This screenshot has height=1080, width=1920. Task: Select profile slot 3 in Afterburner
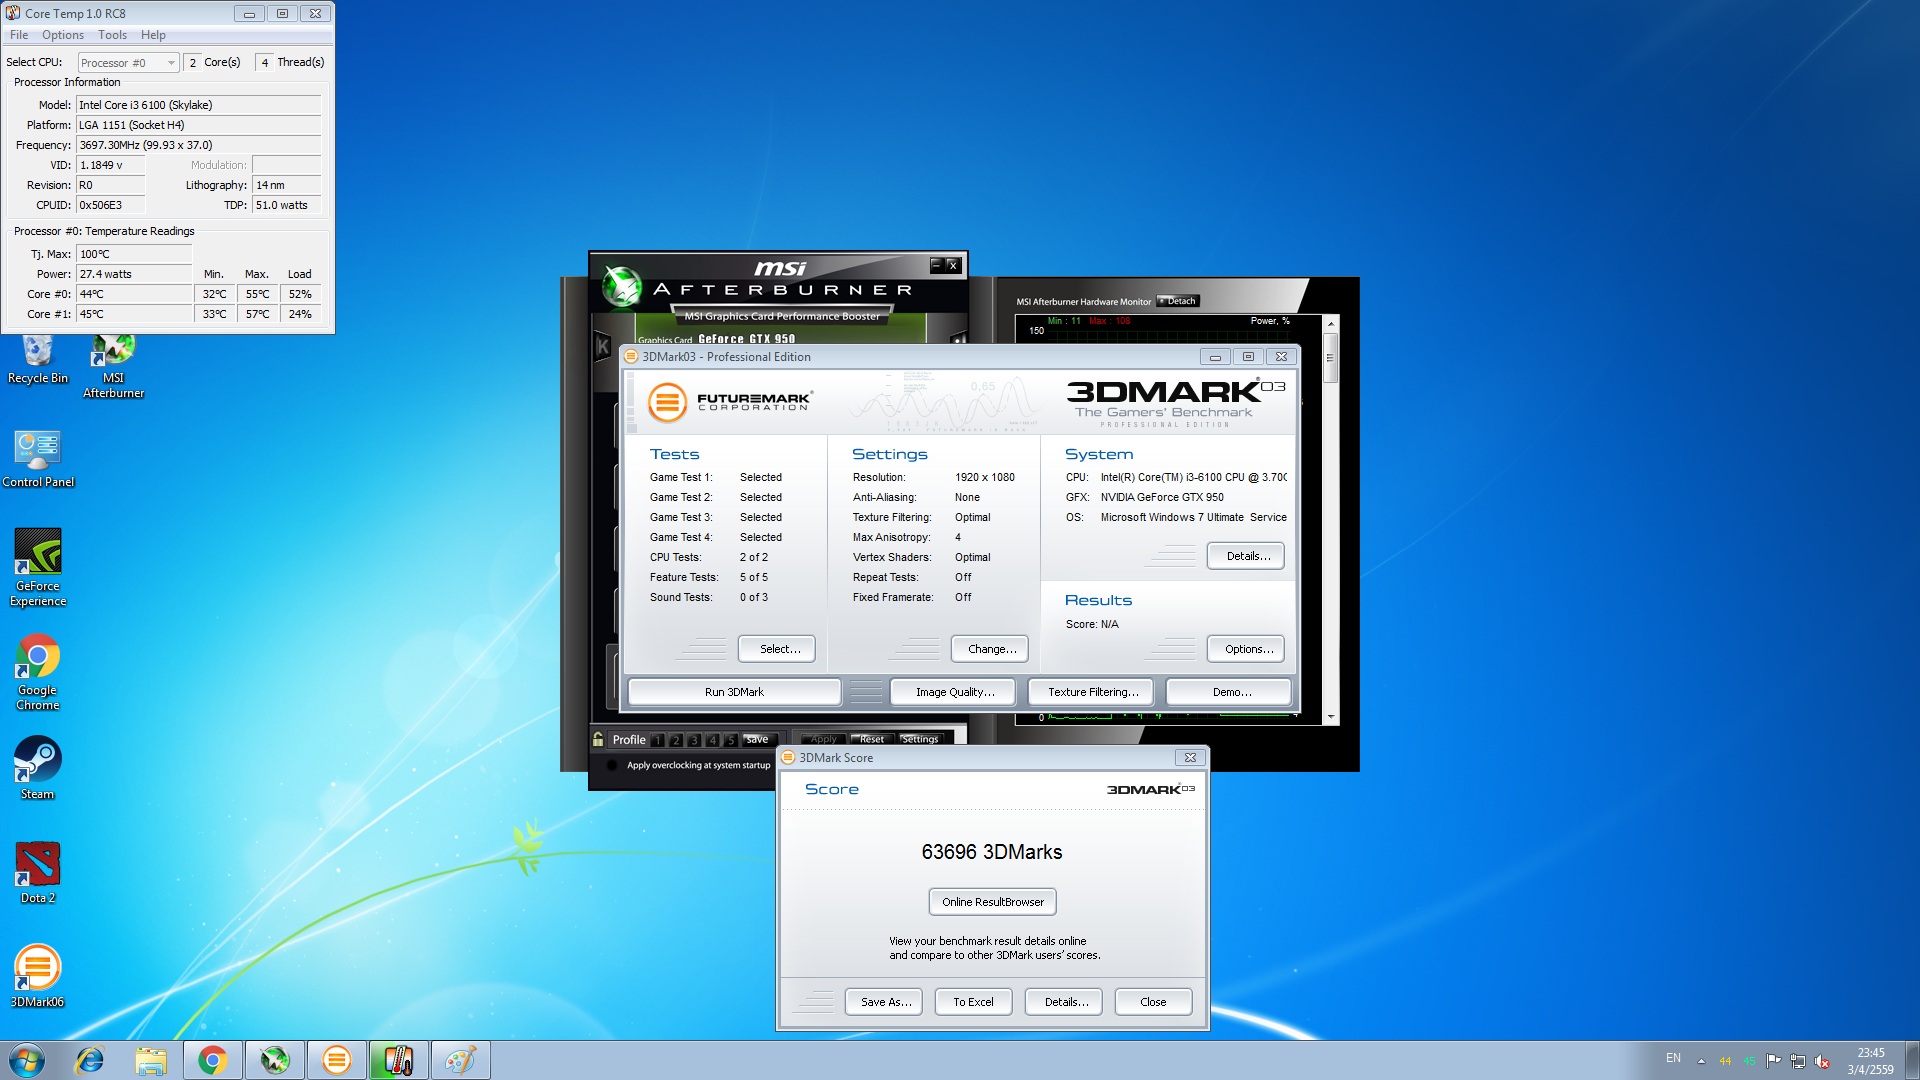[x=694, y=741]
